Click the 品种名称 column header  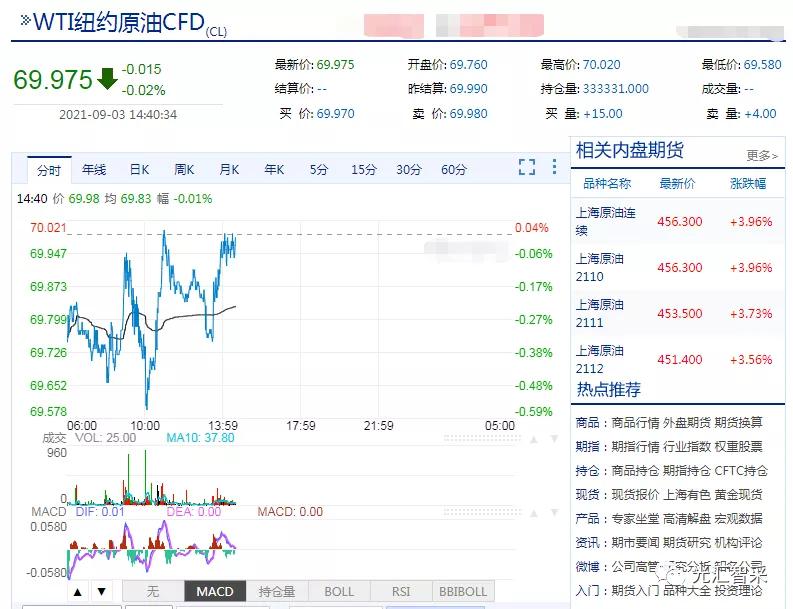coord(607,184)
